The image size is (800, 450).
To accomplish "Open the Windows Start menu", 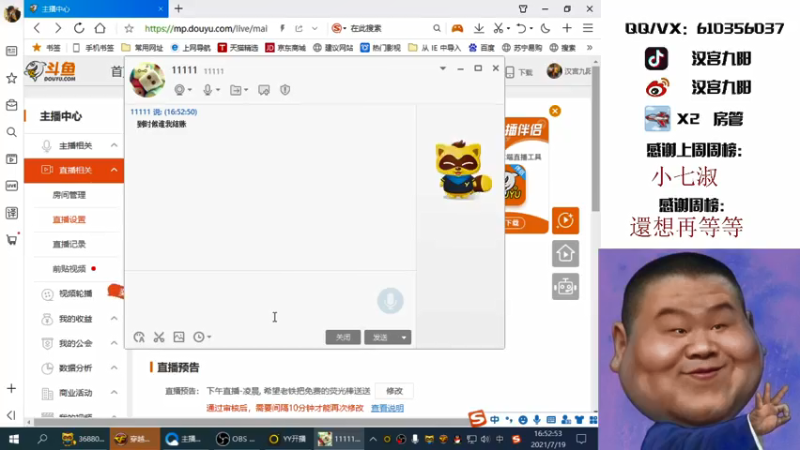I will pyautogui.click(x=14, y=439).
